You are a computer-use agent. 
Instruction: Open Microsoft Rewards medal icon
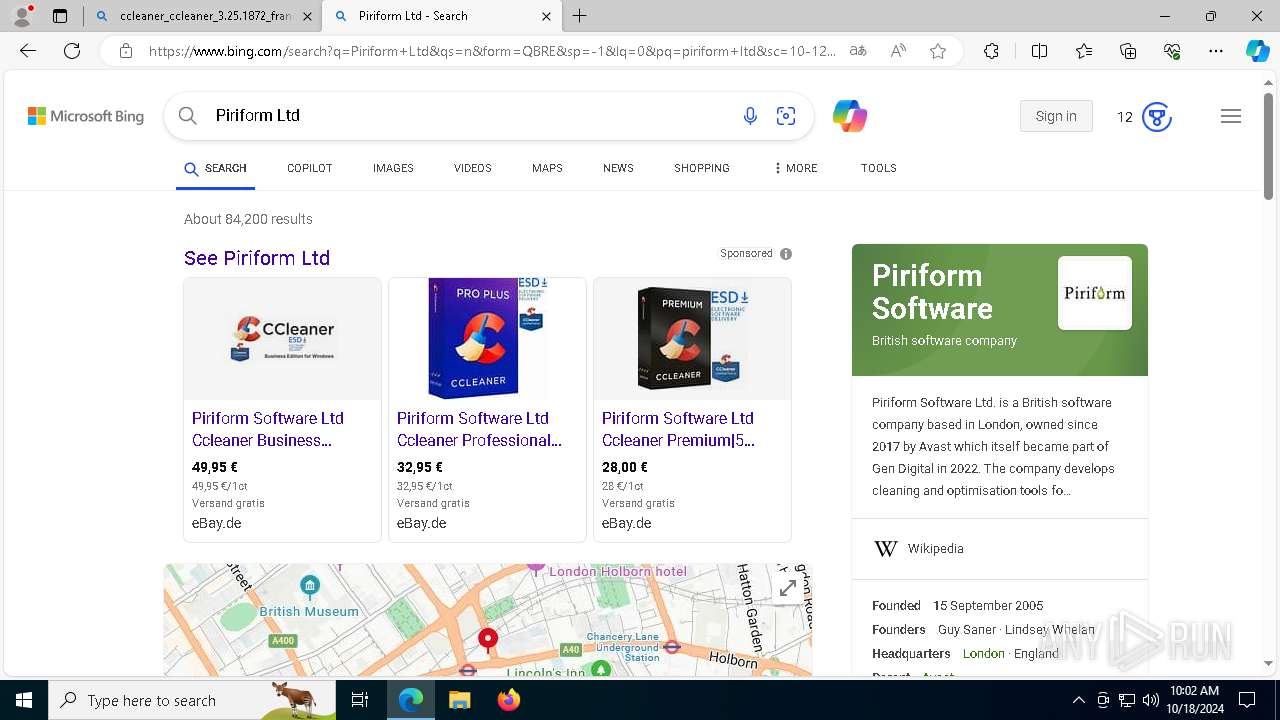coord(1157,117)
